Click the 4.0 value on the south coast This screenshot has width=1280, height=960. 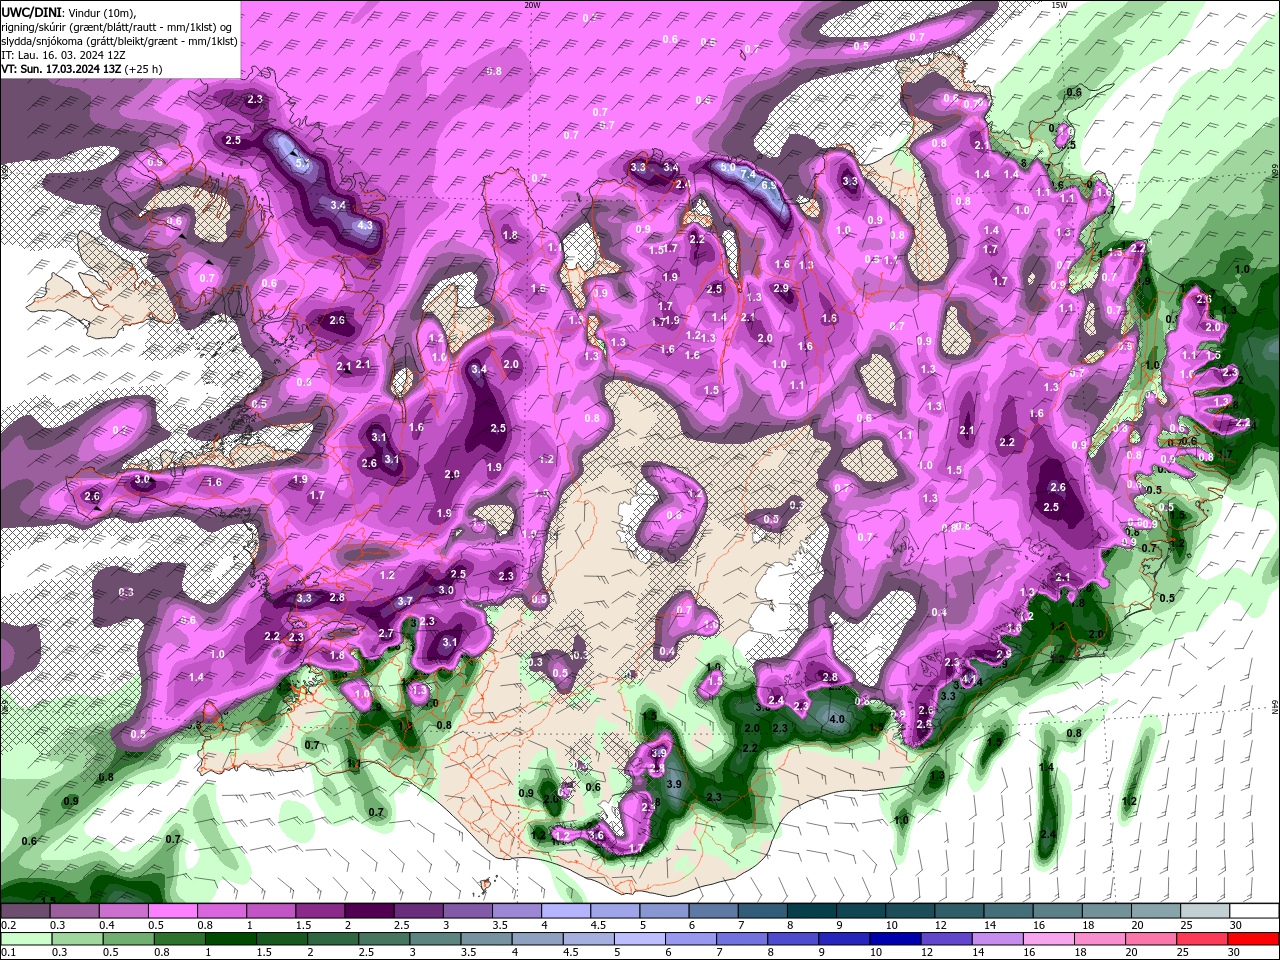tap(837, 719)
